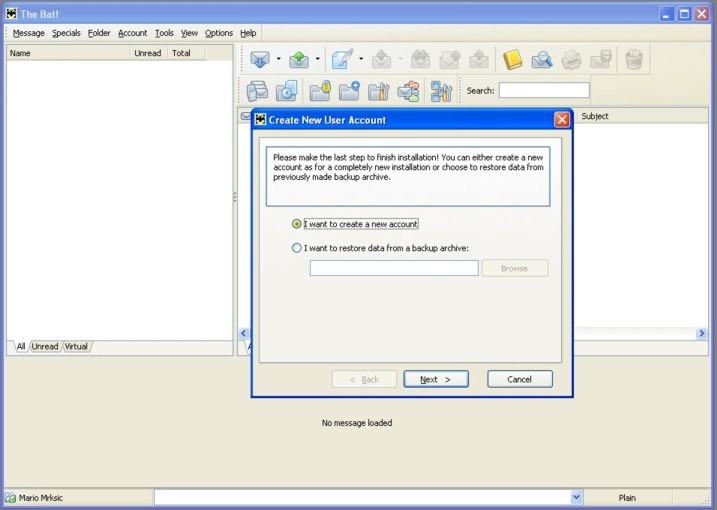Viewport: 717px width, 510px height.
Task: Expand the Send Mail dropdown arrow
Action: coord(317,60)
